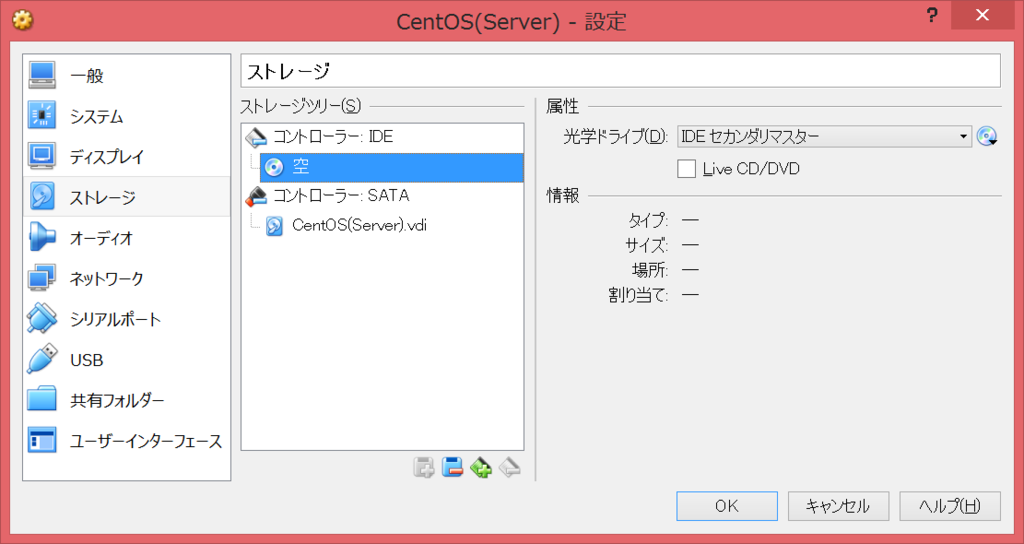This screenshot has height=544, width=1024.
Task: Confirm settings with the OK button
Action: pyautogui.click(x=727, y=506)
